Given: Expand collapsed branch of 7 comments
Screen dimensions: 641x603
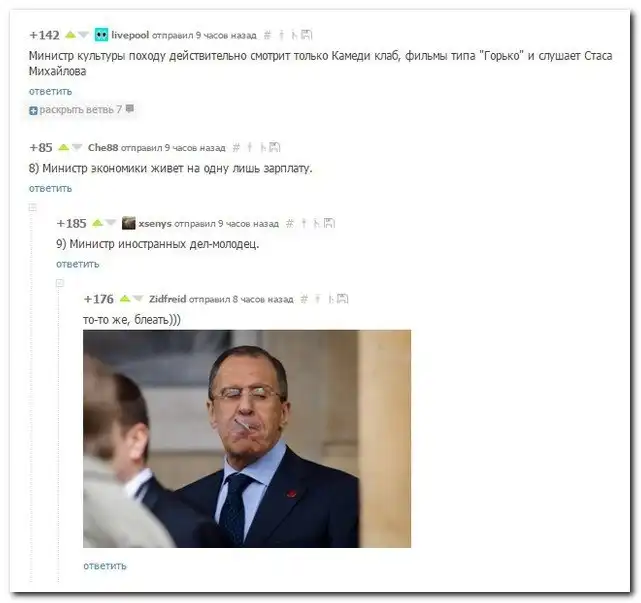Looking at the screenshot, I should [81, 110].
